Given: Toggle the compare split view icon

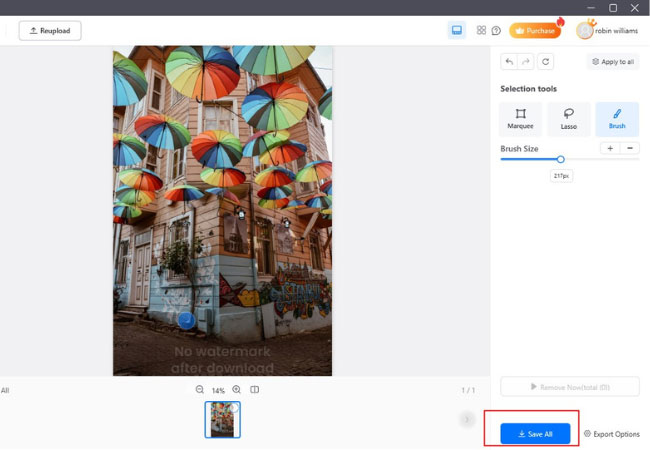Looking at the screenshot, I should pos(255,390).
